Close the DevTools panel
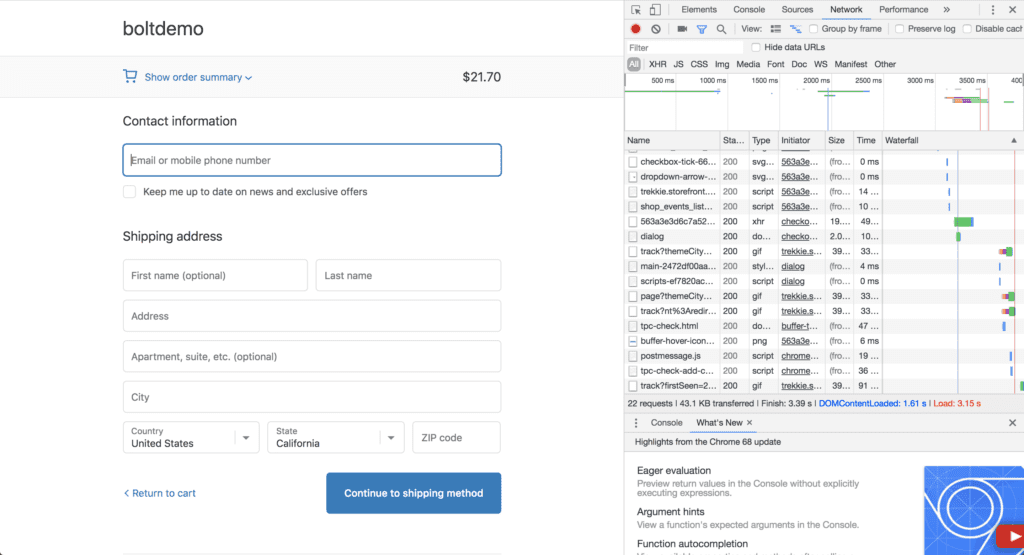The height and width of the screenshot is (555, 1024). (x=1013, y=10)
